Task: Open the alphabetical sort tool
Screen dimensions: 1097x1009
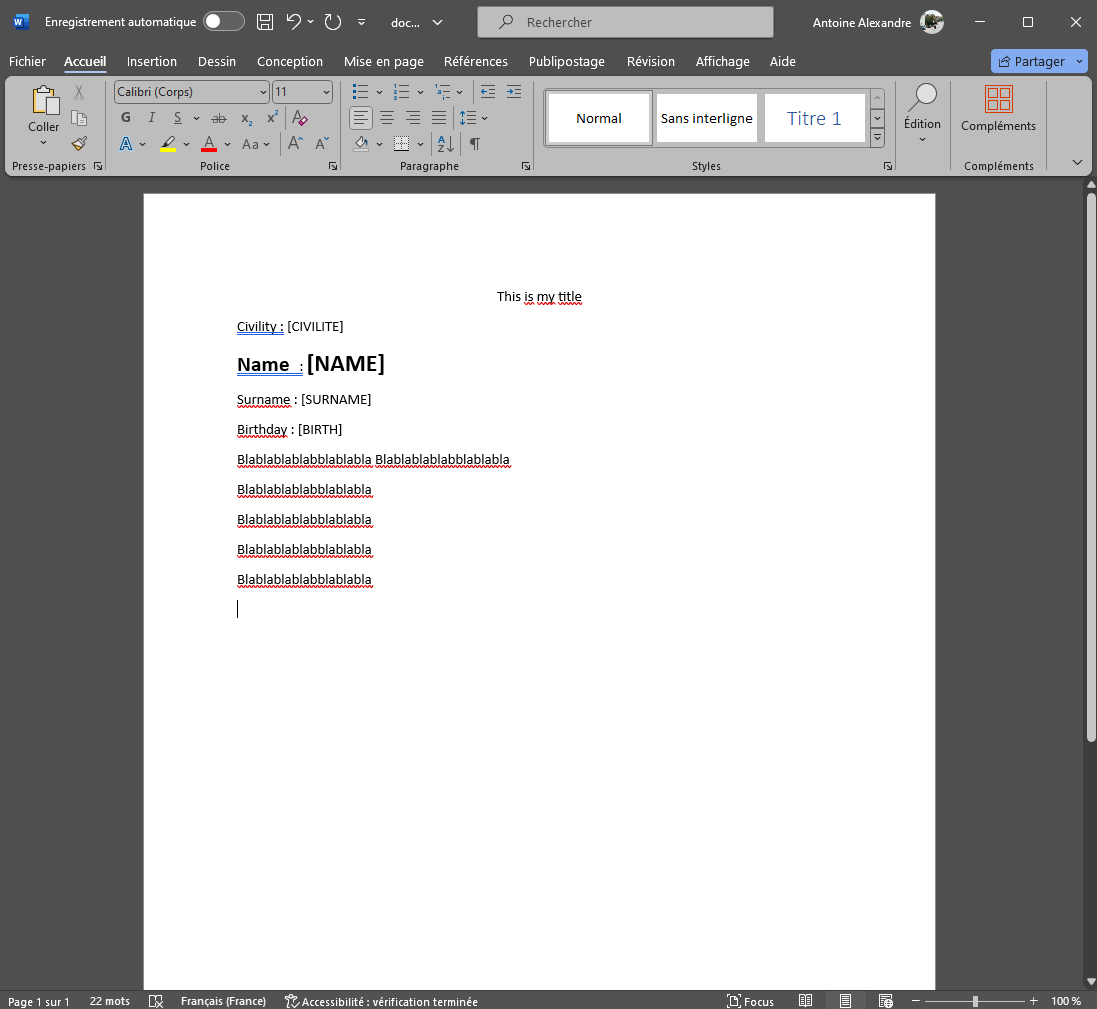Action: (x=443, y=143)
